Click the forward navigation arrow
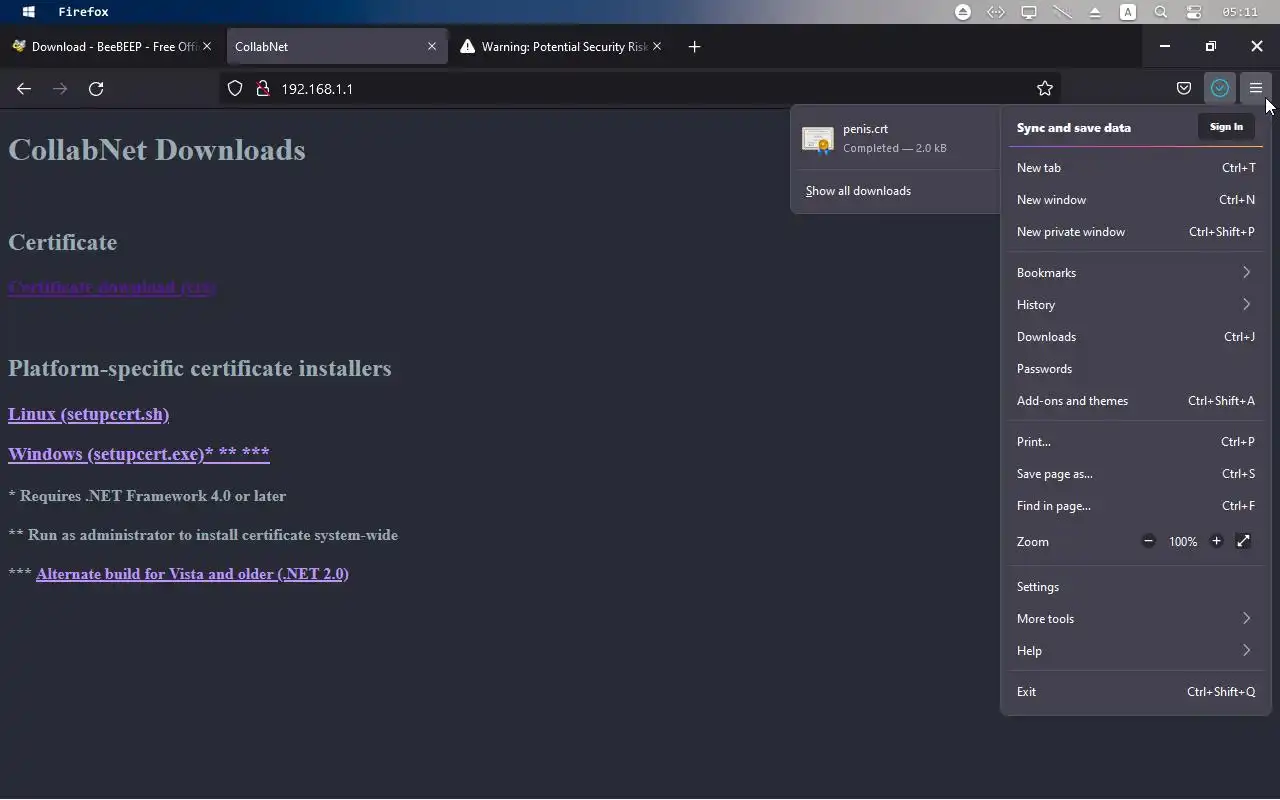This screenshot has width=1280, height=800. 60,89
